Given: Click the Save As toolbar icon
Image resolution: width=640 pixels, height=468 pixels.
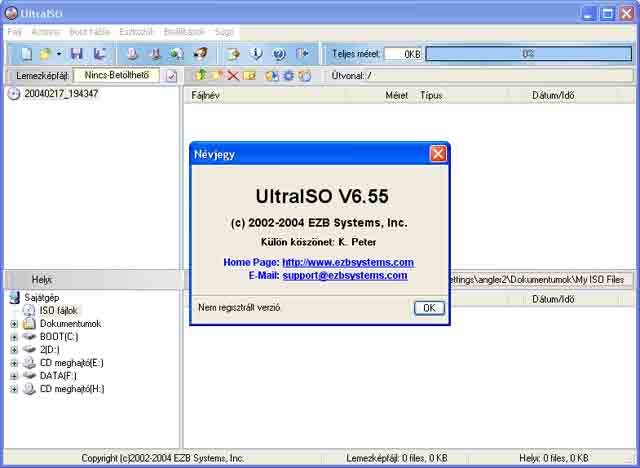Looking at the screenshot, I should tap(99, 54).
